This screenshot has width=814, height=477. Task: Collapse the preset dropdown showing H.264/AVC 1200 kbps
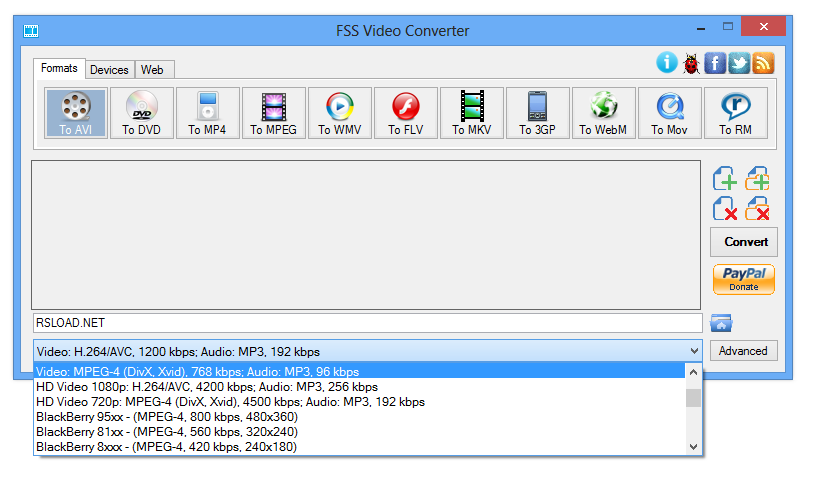pos(694,351)
